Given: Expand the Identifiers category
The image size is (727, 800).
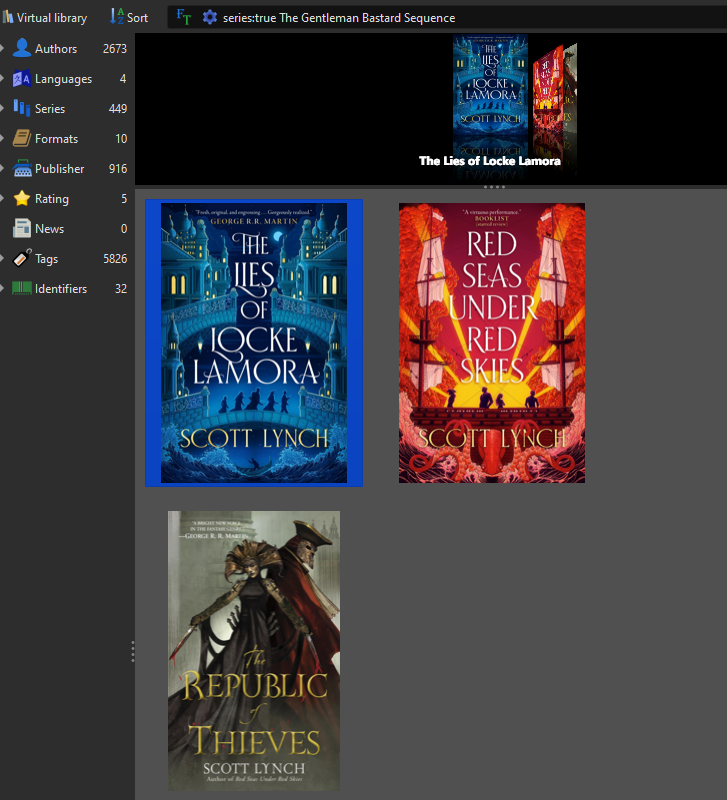Looking at the screenshot, I should coord(3,289).
